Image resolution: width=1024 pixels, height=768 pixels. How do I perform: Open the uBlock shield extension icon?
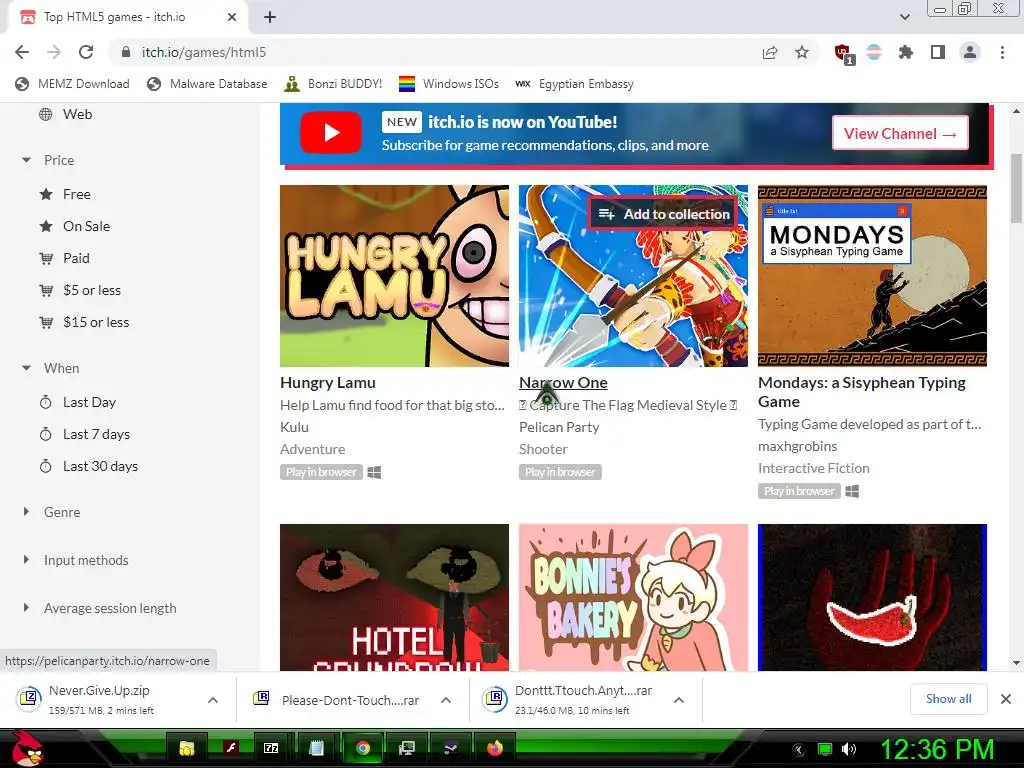coord(843,53)
